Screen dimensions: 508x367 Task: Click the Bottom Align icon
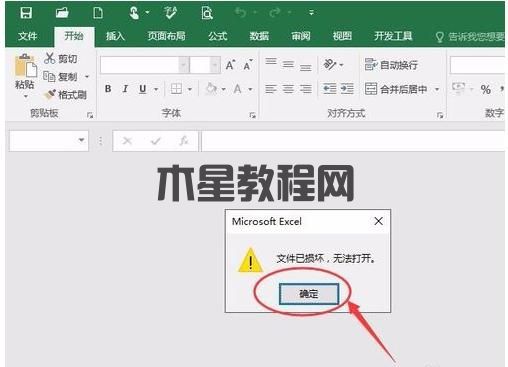pyautogui.click(x=306, y=67)
